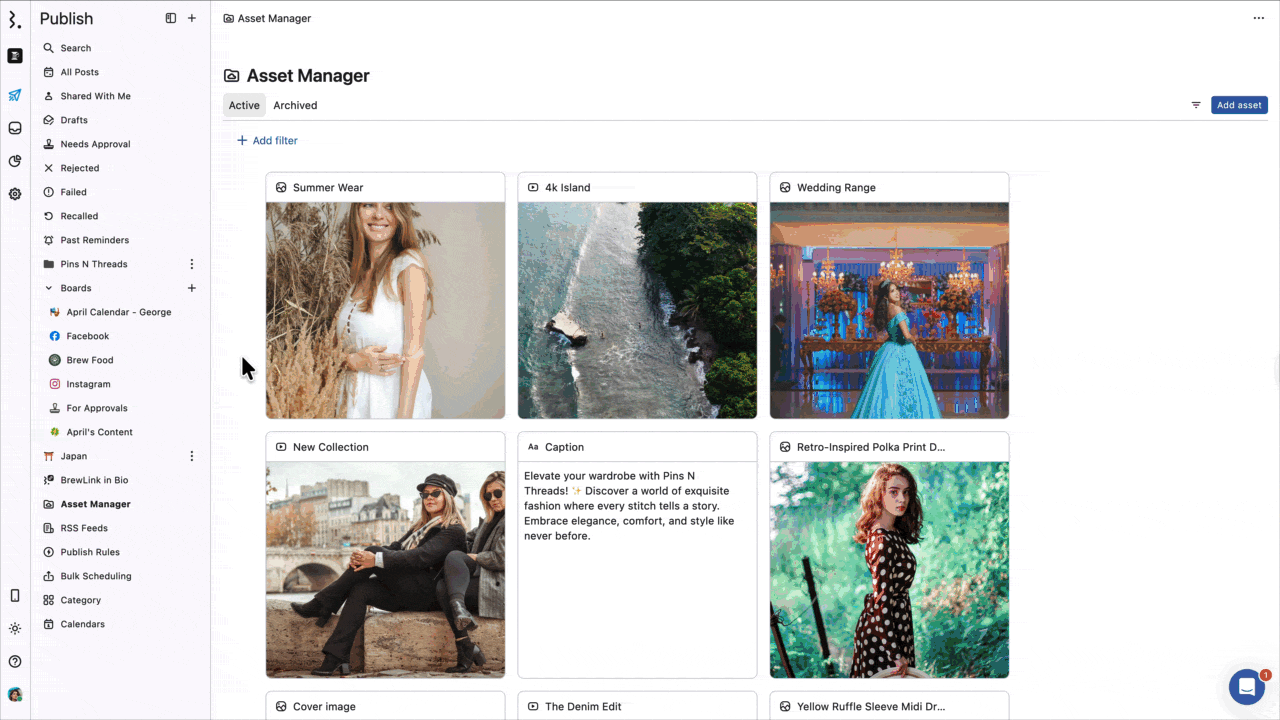Switch to the Archived tab
This screenshot has height=720, width=1280.
(x=295, y=105)
